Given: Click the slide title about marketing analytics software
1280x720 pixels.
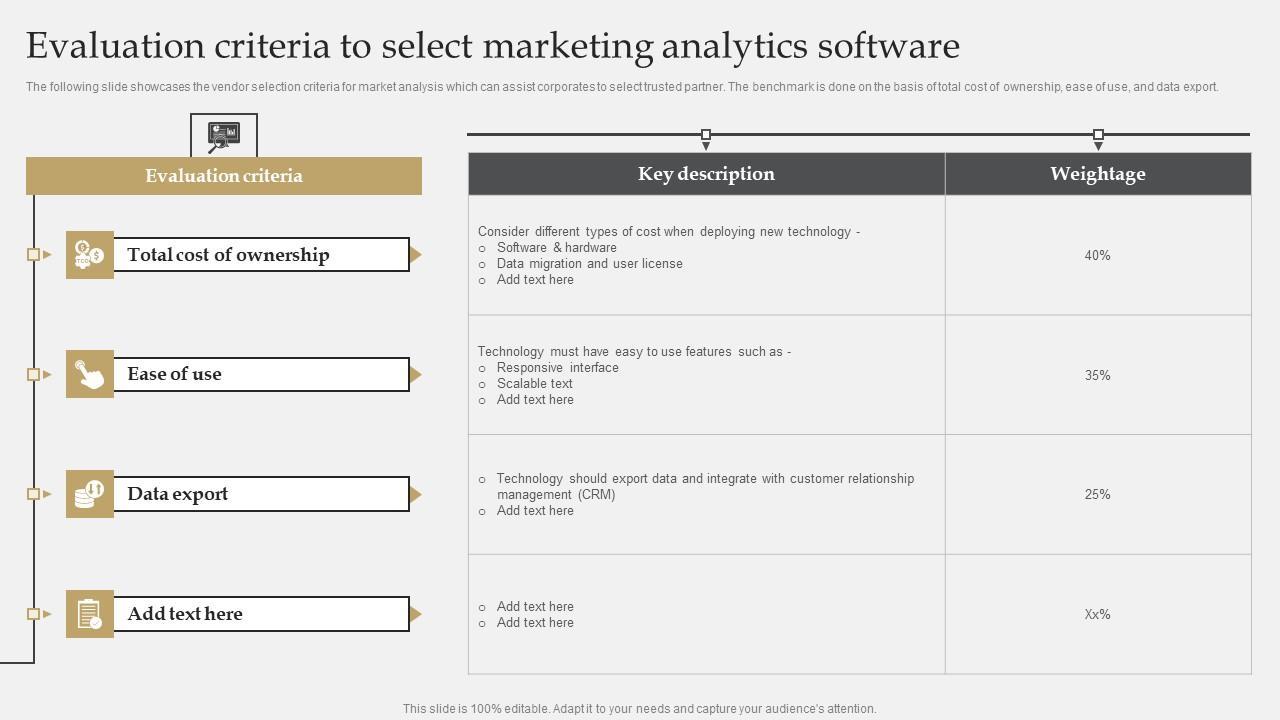Looking at the screenshot, I should [493, 46].
